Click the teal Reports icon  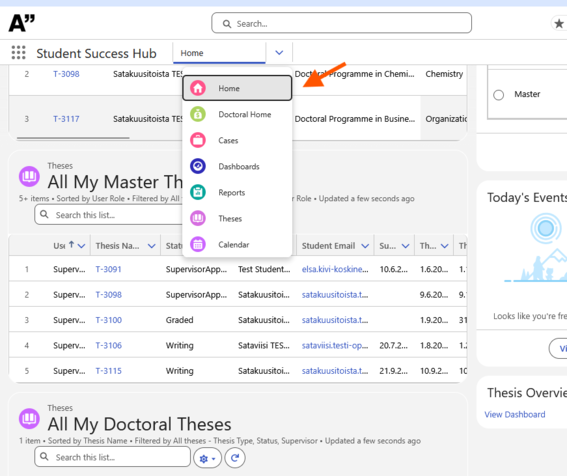(x=198, y=192)
